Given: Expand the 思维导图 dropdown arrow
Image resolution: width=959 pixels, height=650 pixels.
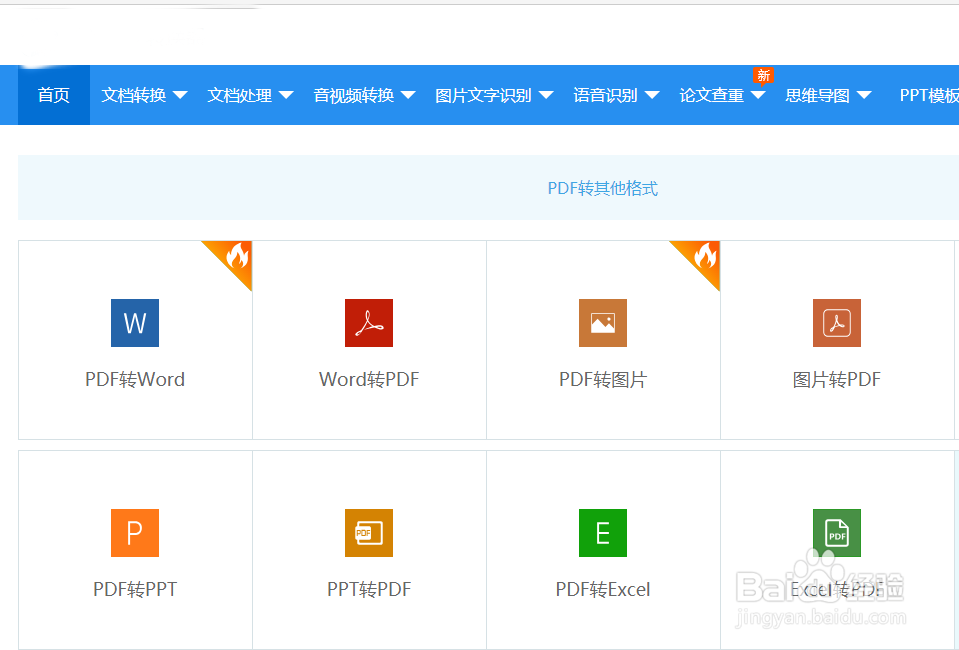Looking at the screenshot, I should coord(864,95).
